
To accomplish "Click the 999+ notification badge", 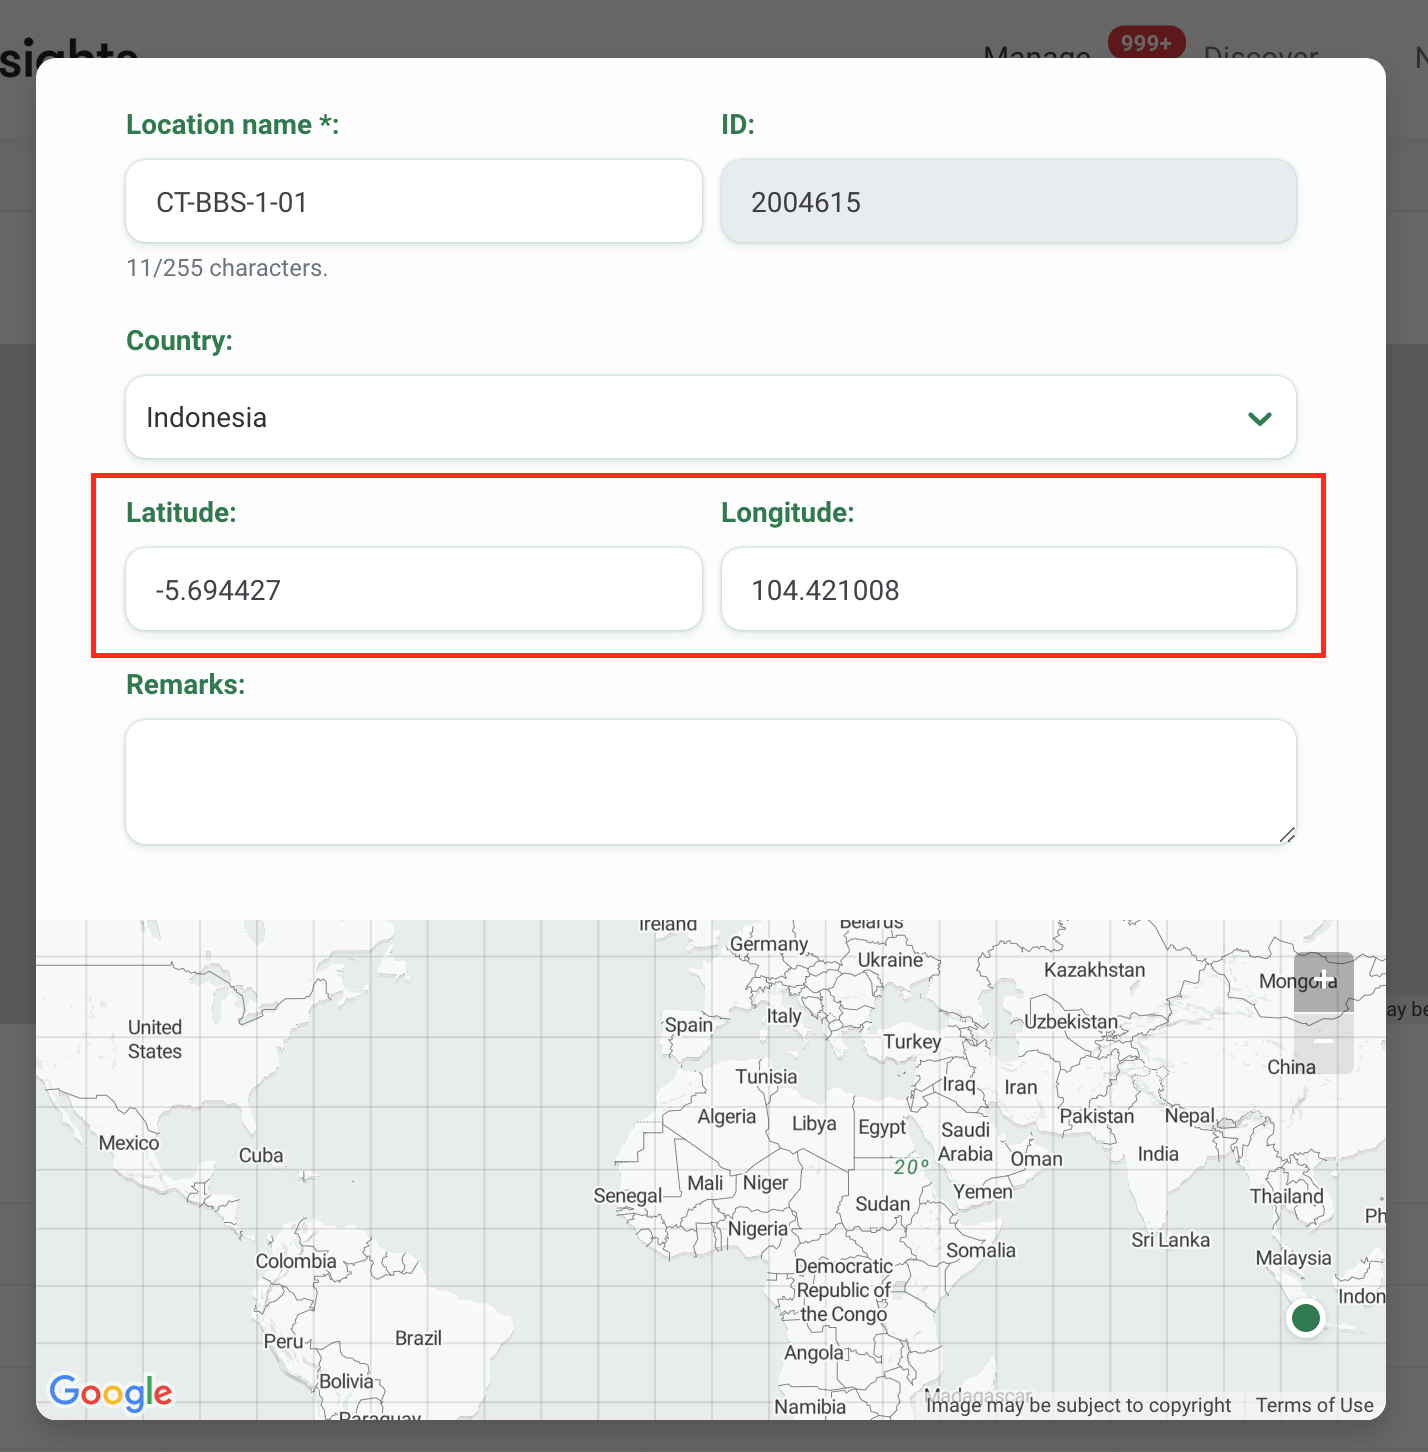I will [1146, 43].
